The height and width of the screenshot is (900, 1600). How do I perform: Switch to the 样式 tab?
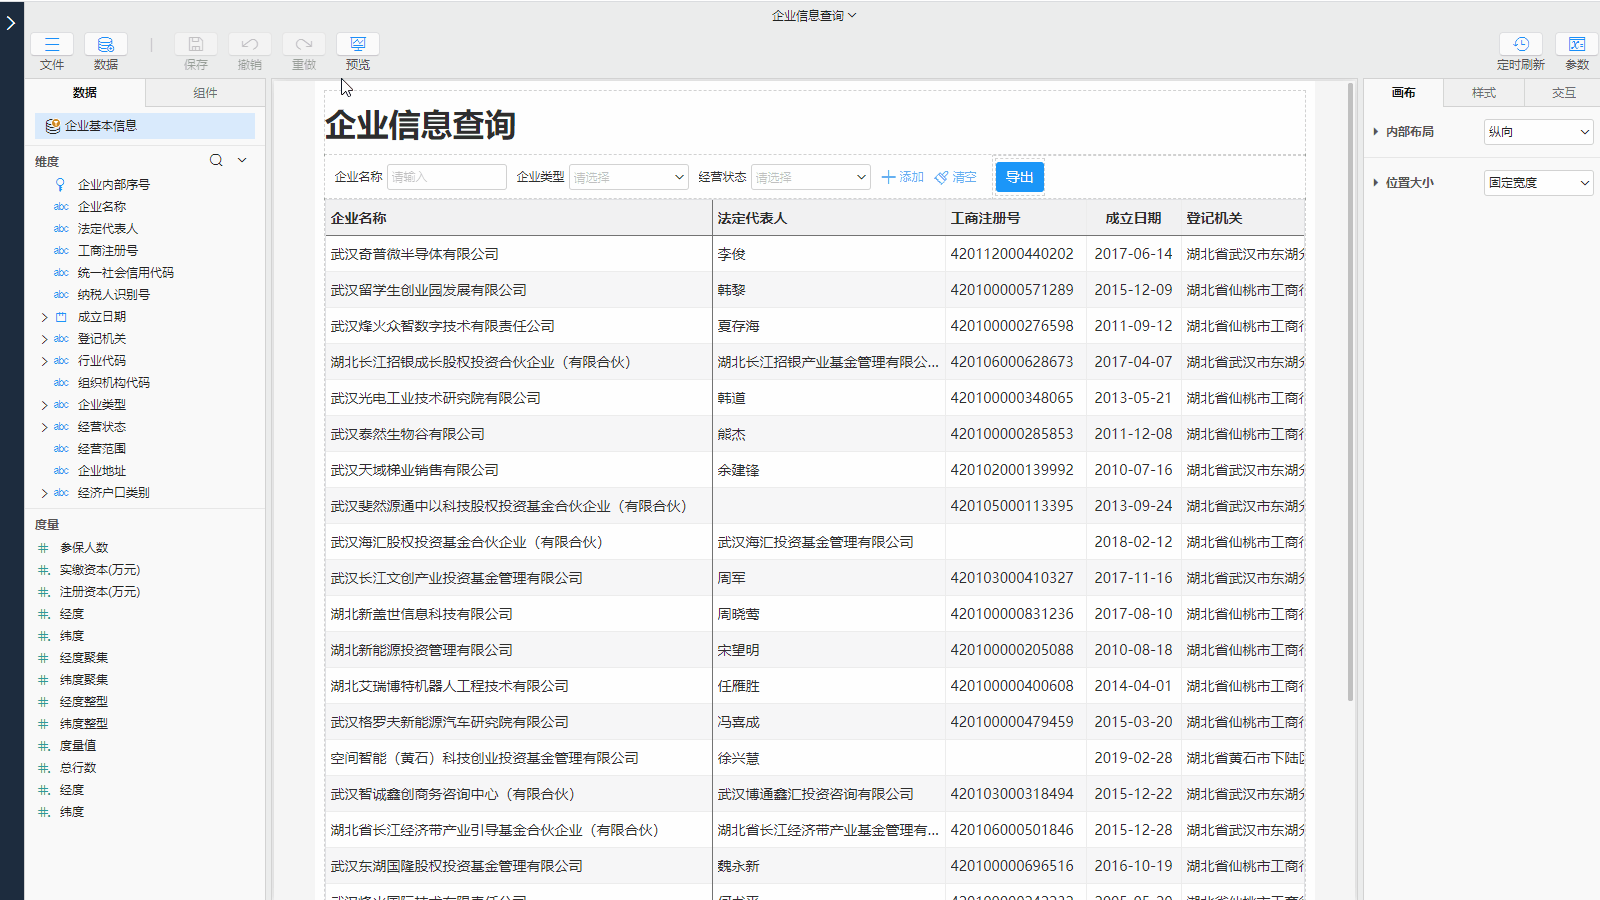coord(1483,93)
